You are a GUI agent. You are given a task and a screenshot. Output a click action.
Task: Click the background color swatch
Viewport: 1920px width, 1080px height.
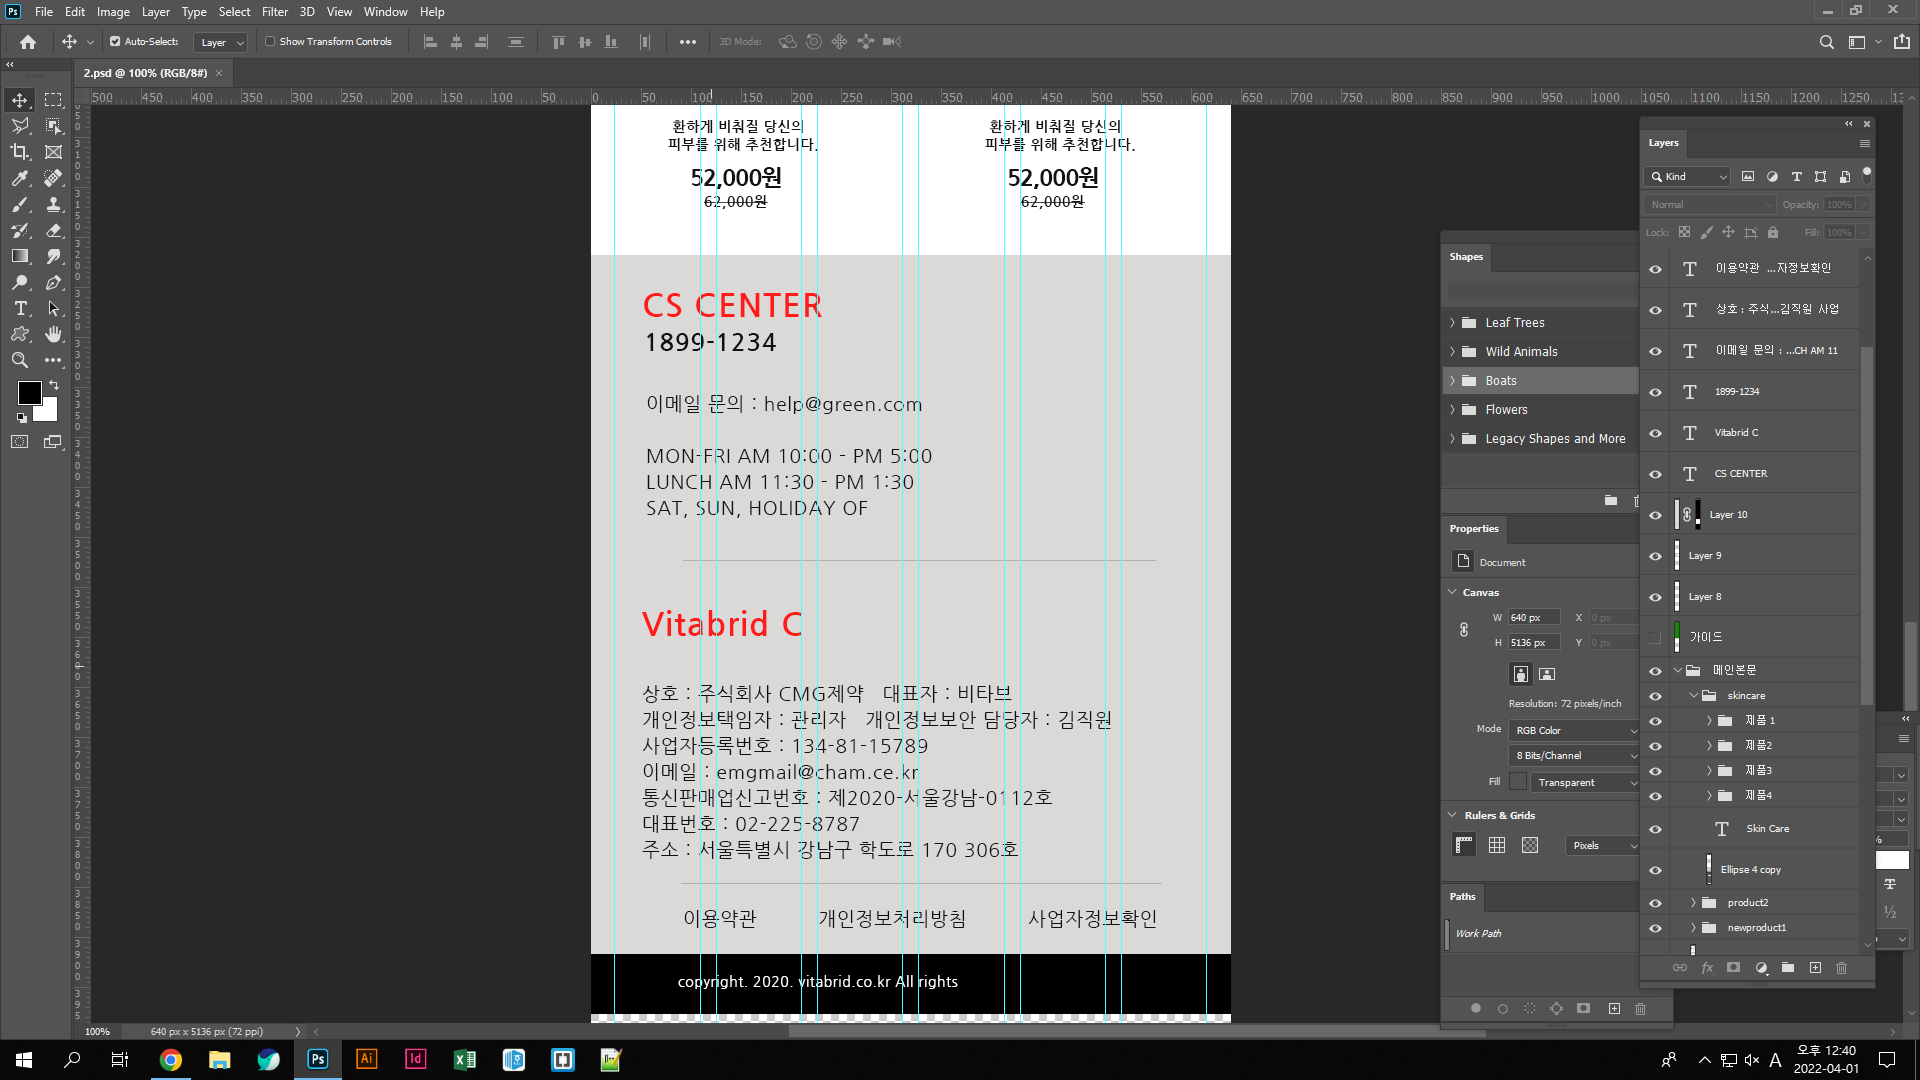pyautogui.click(x=49, y=412)
